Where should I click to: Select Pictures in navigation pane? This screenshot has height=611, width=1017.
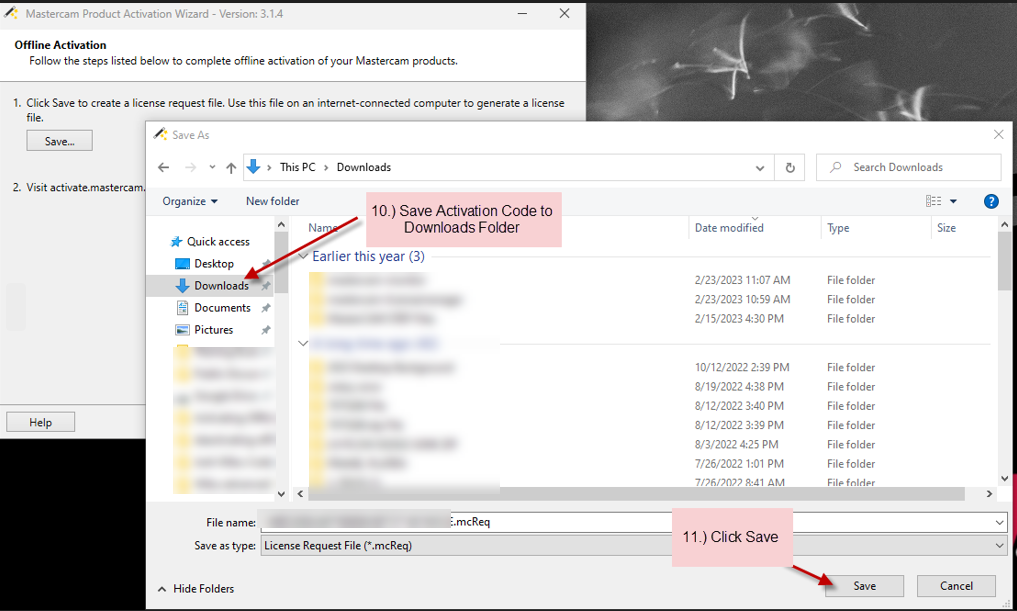pos(213,330)
